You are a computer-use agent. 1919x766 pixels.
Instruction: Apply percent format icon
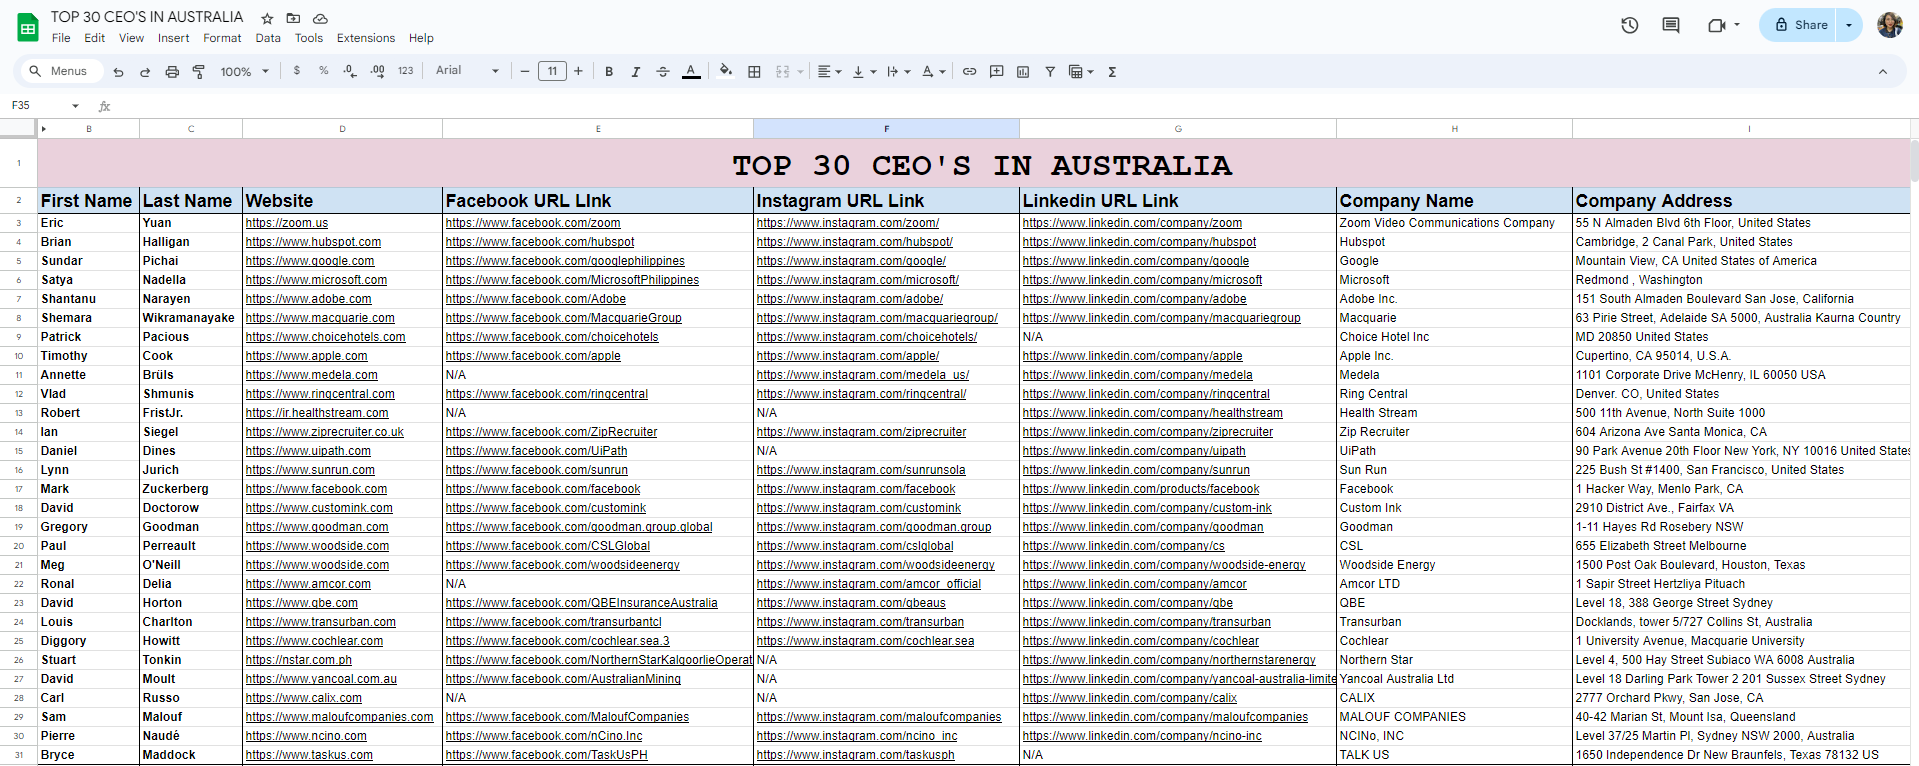pyautogui.click(x=323, y=71)
